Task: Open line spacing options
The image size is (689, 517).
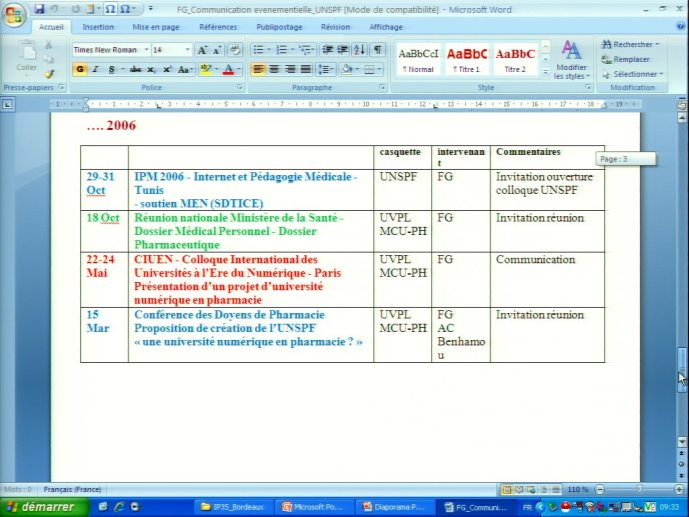Action: (324, 69)
